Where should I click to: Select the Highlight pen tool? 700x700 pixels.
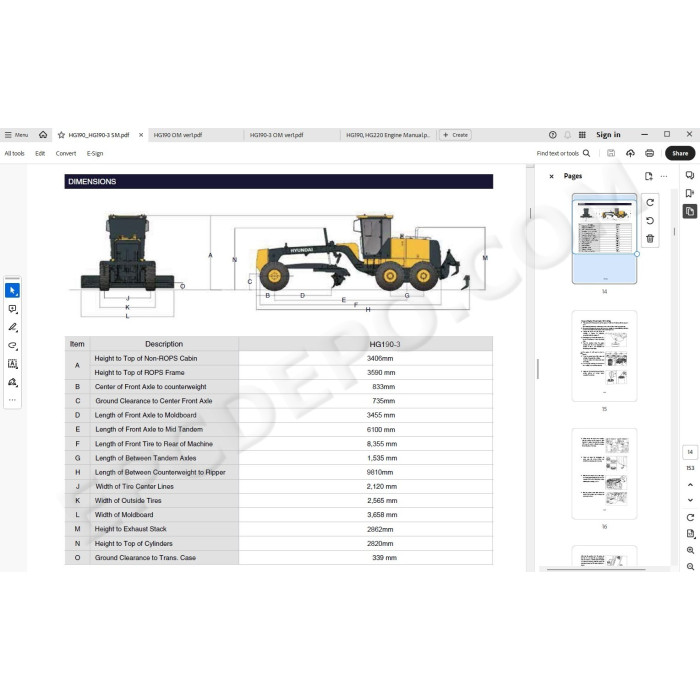pos(12,327)
